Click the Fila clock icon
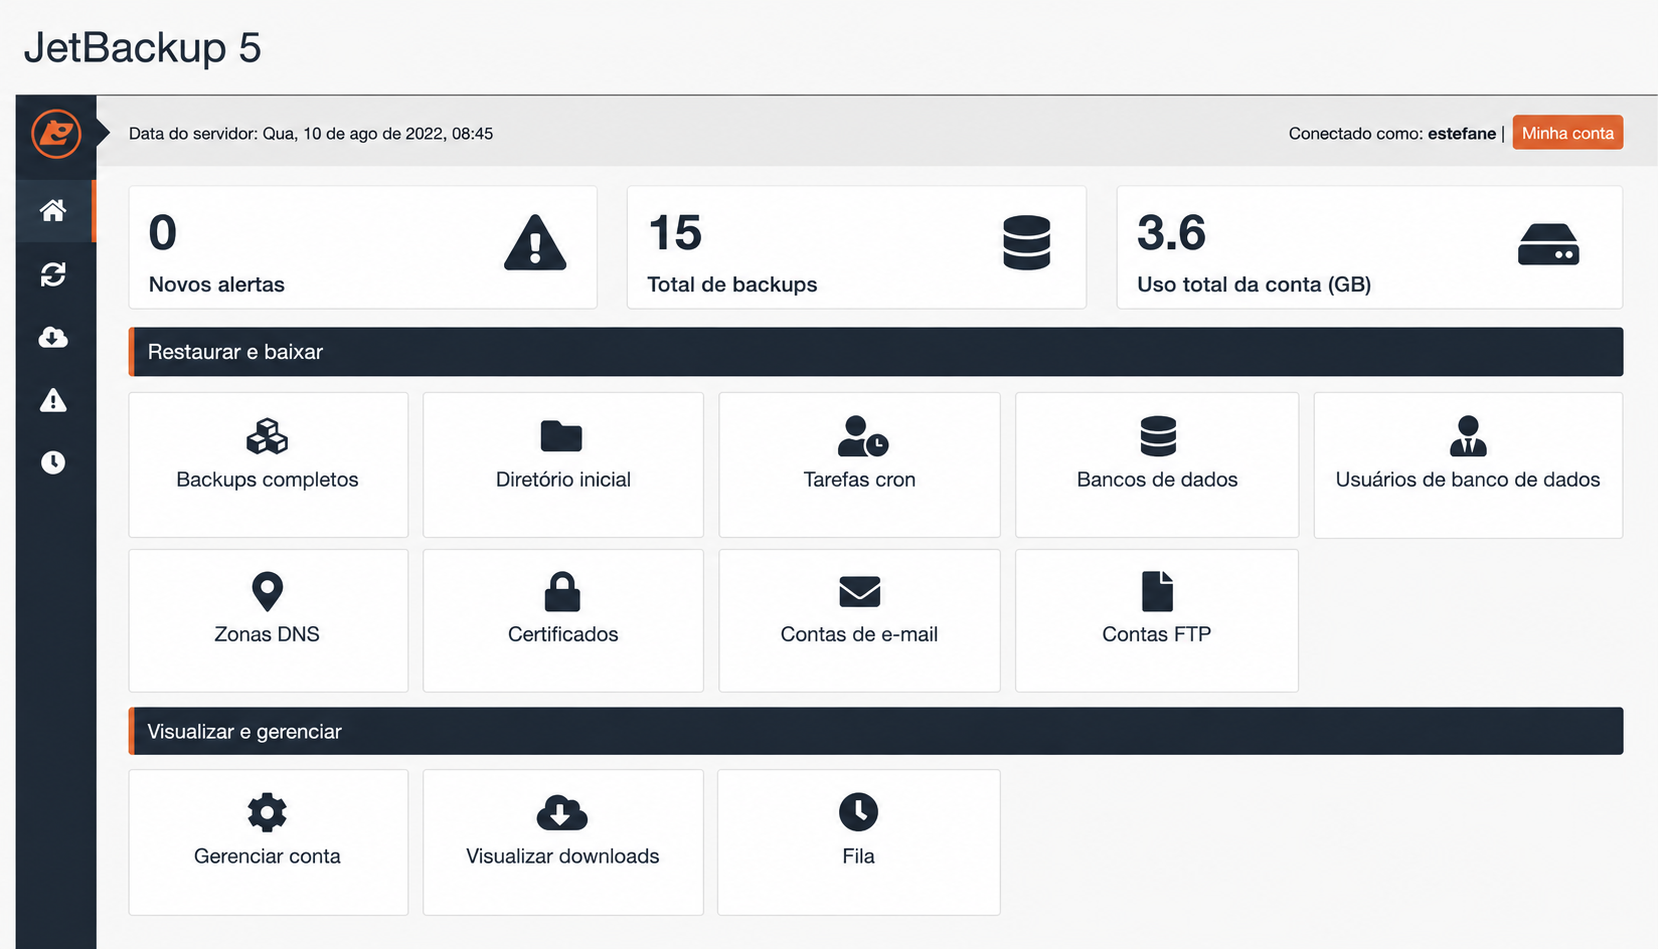 [858, 812]
